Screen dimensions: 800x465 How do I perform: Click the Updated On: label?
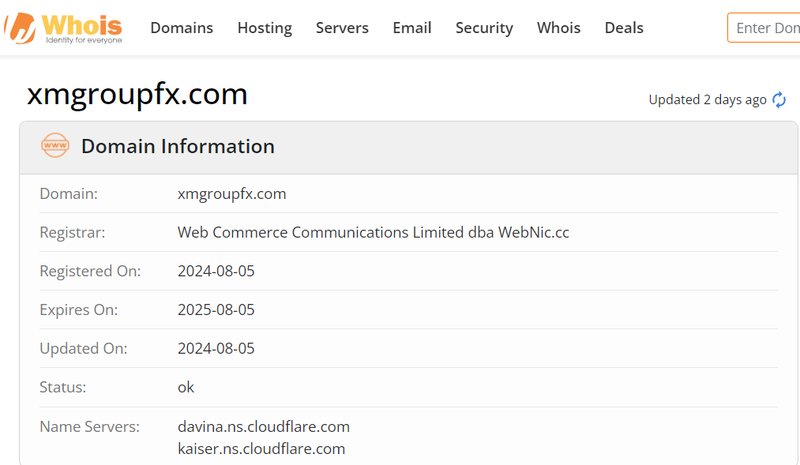coord(84,349)
